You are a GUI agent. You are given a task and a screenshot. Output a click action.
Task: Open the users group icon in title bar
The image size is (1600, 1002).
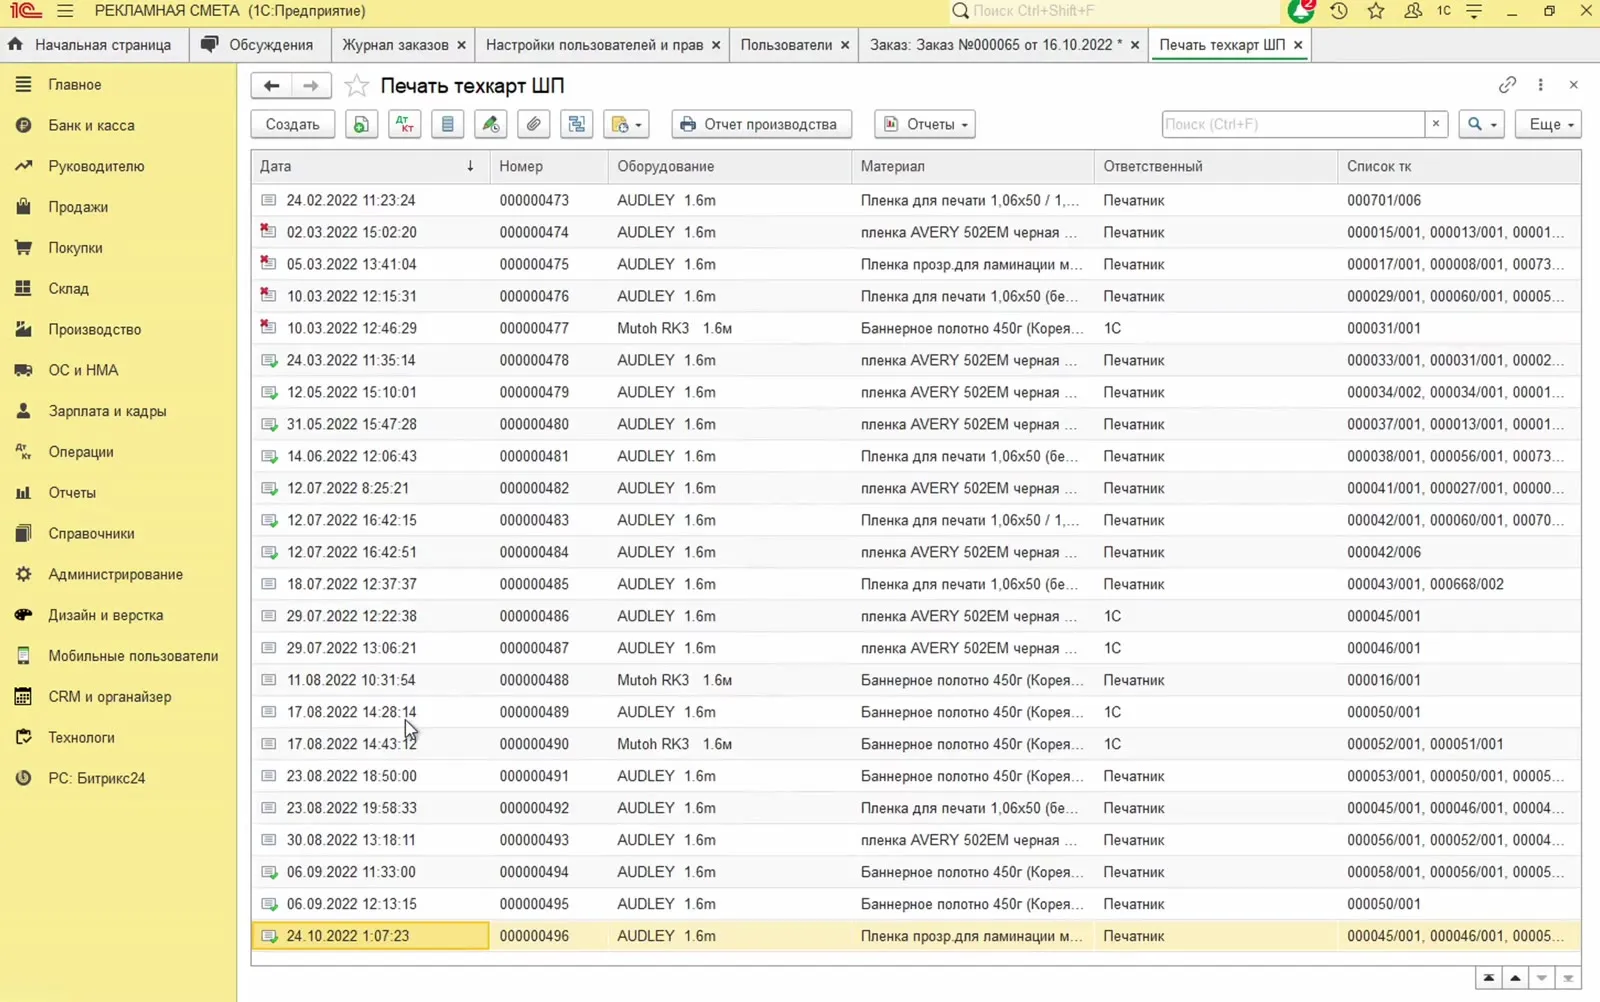pyautogui.click(x=1413, y=11)
